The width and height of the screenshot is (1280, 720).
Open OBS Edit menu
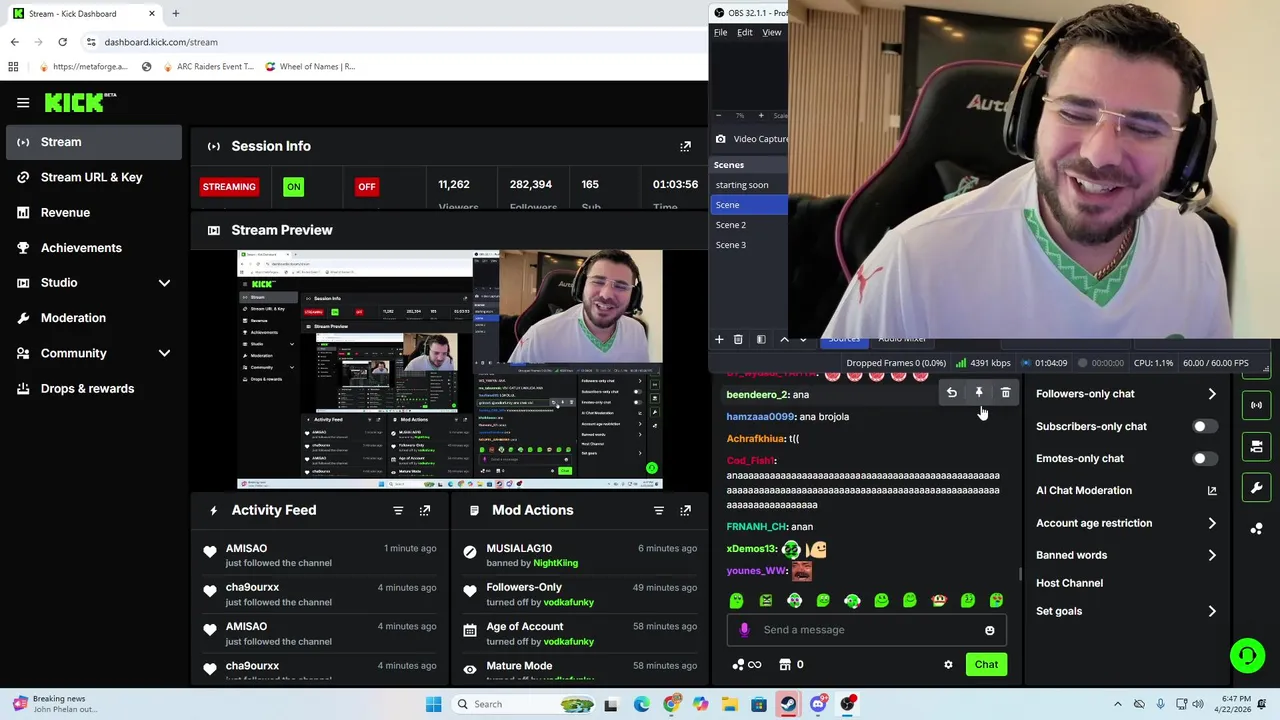745,32
